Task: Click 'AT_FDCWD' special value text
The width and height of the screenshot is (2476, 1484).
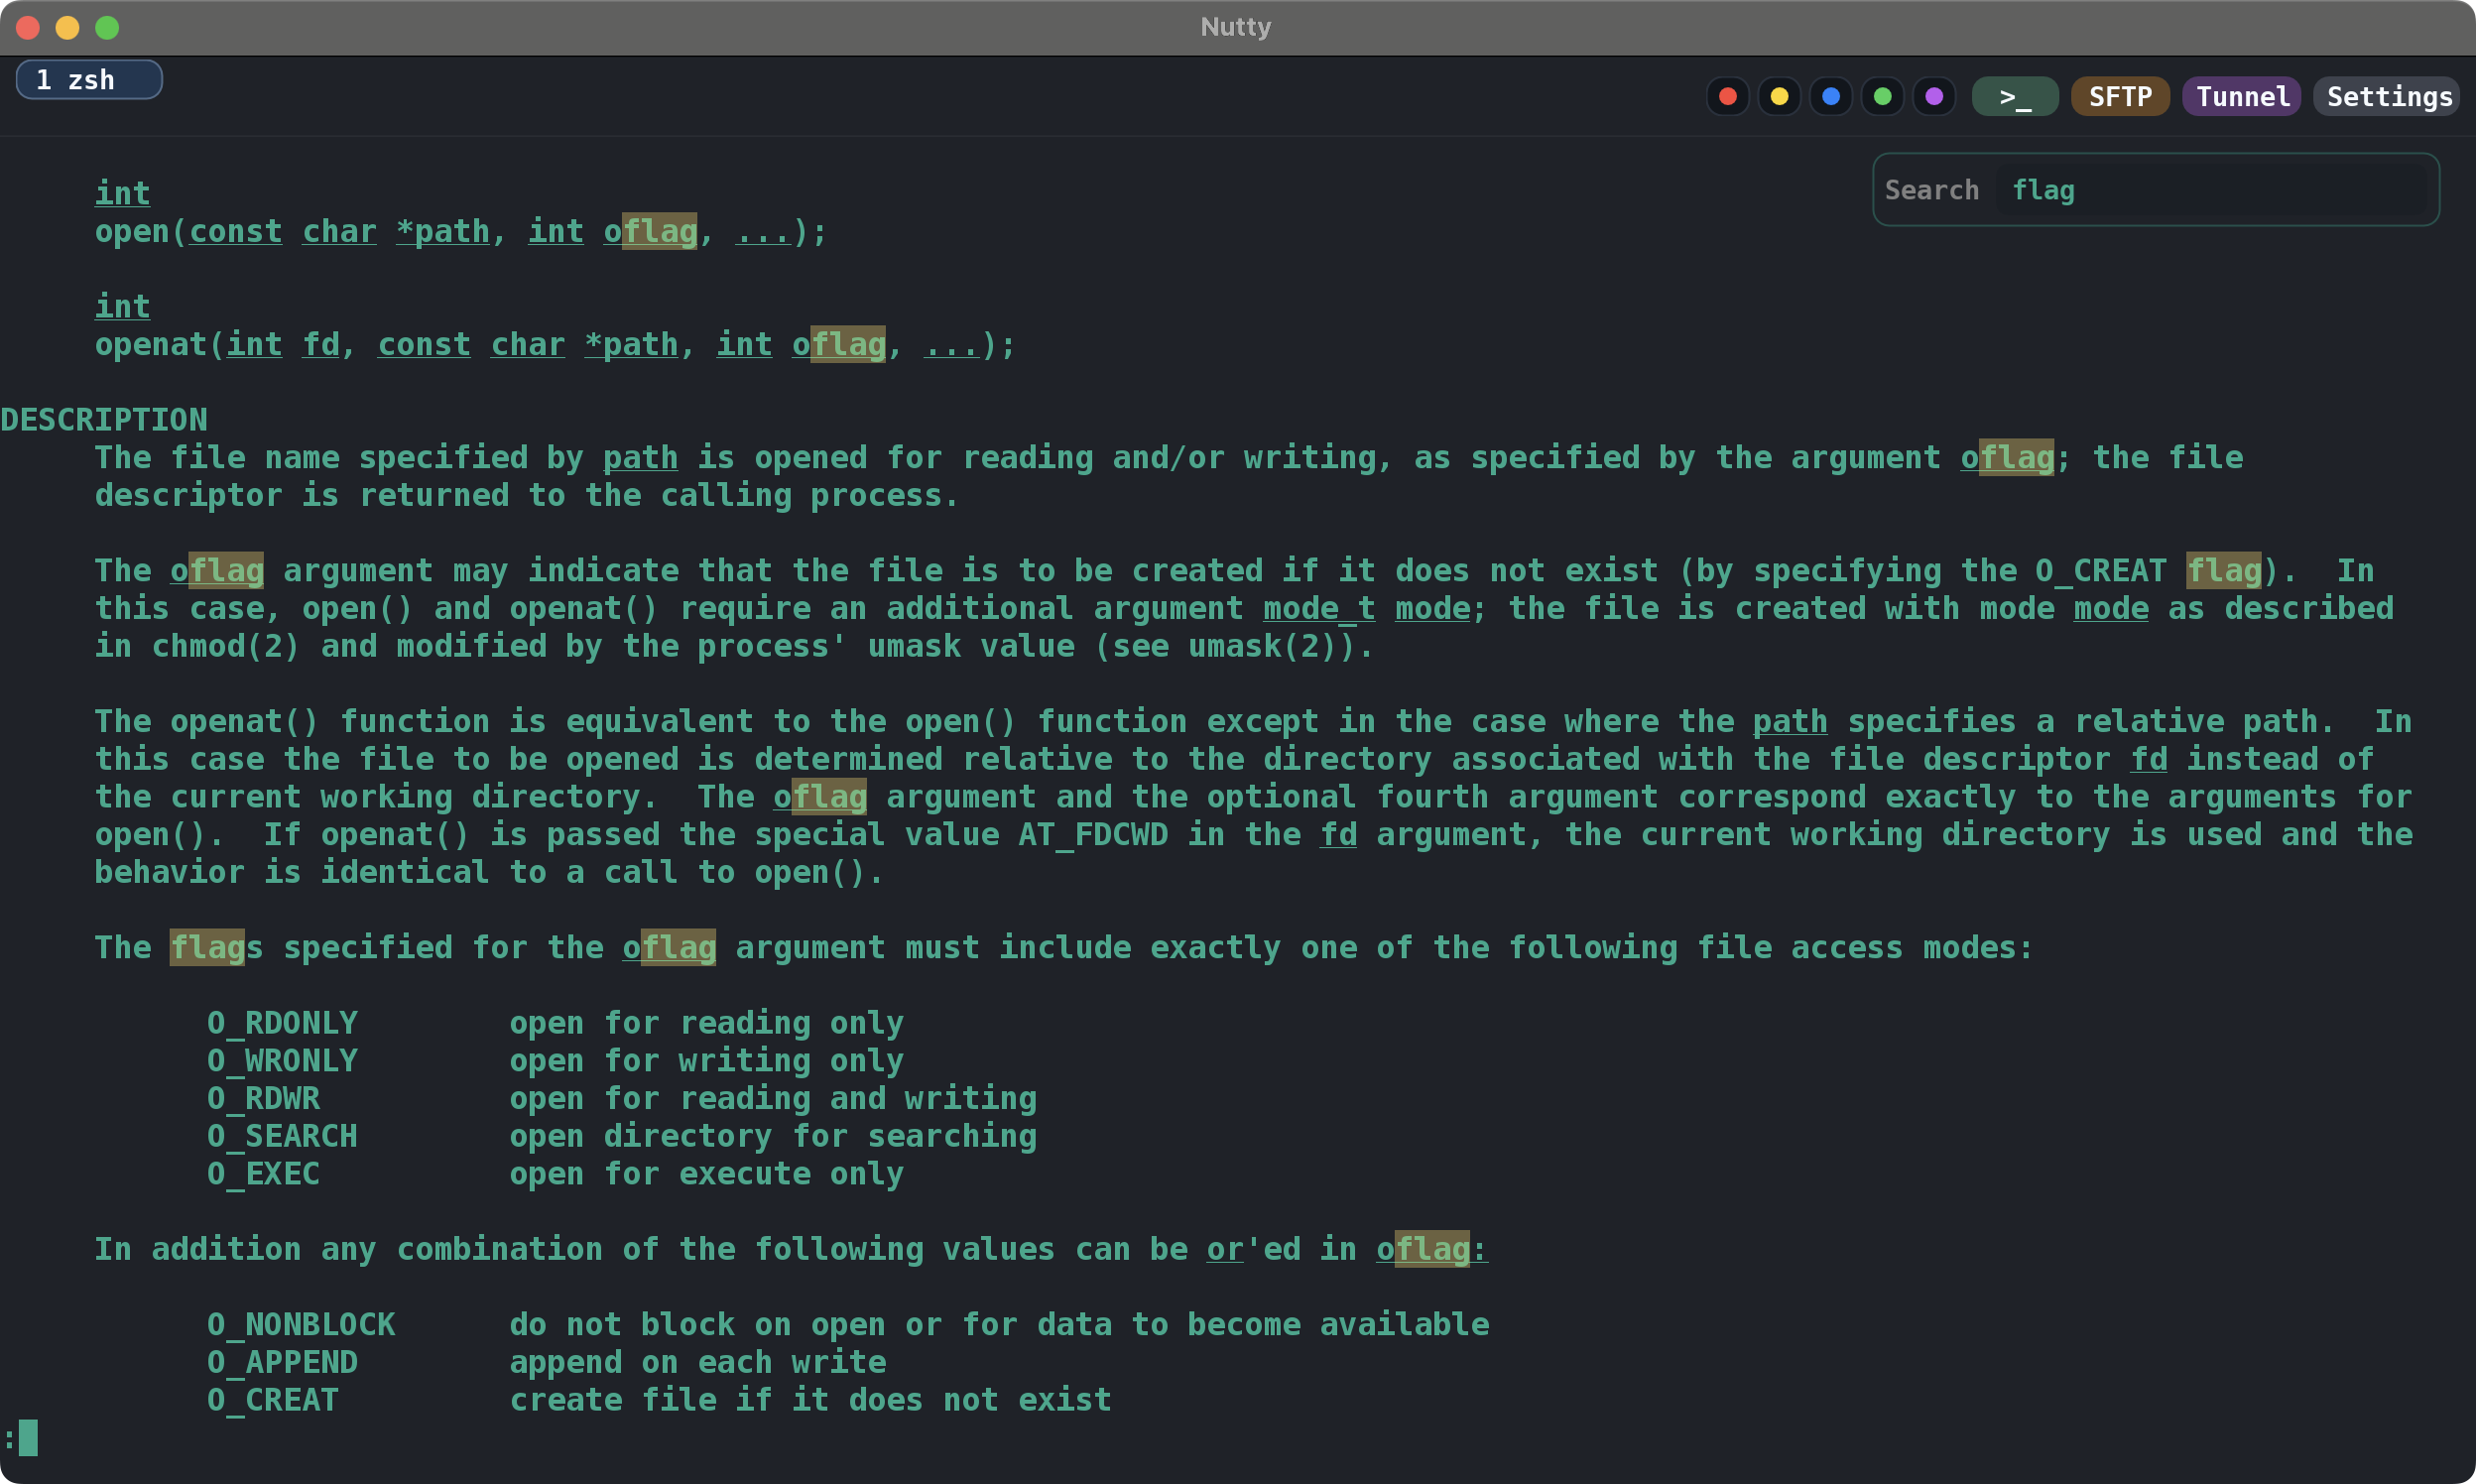Action: tap(1093, 835)
